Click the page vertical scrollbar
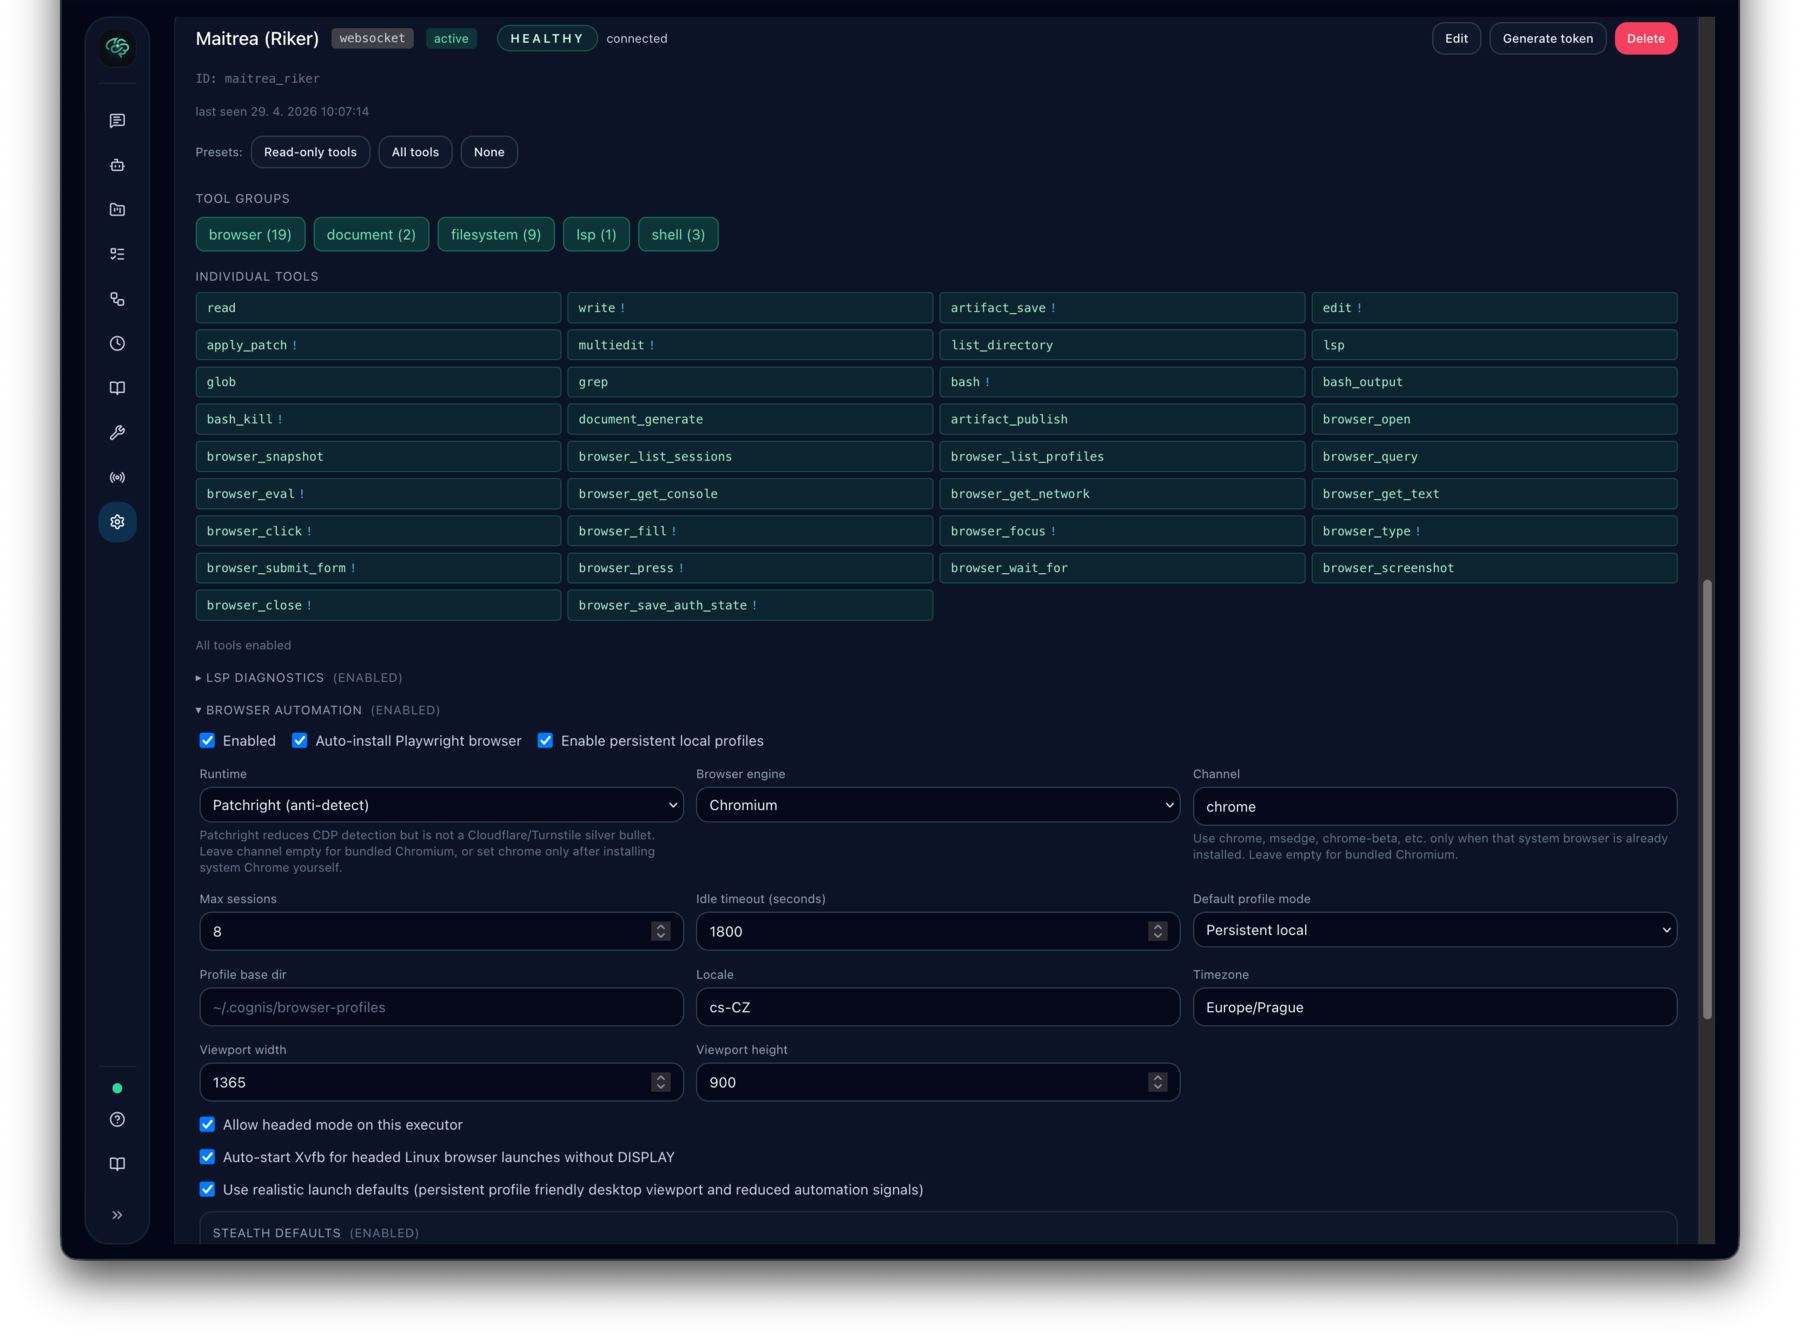Image resolution: width=1800 pixels, height=1340 pixels. [1707, 800]
